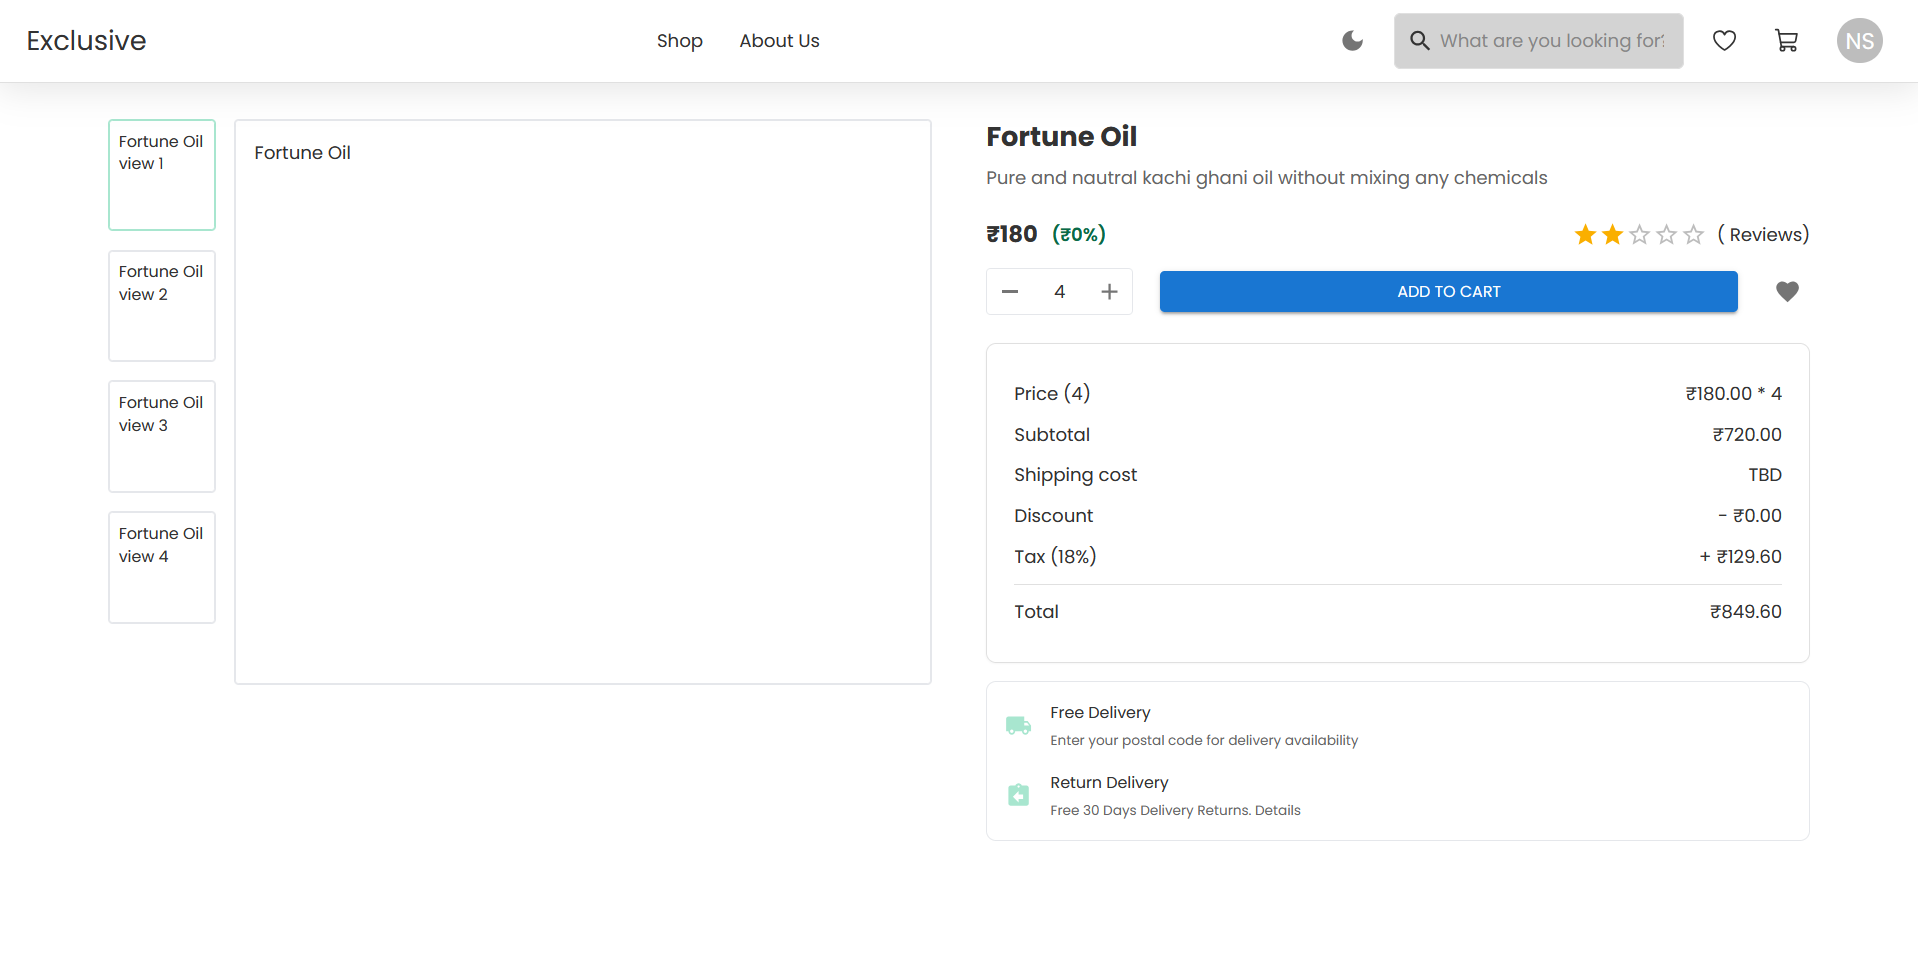Increase quantity with the plus button

tap(1109, 292)
